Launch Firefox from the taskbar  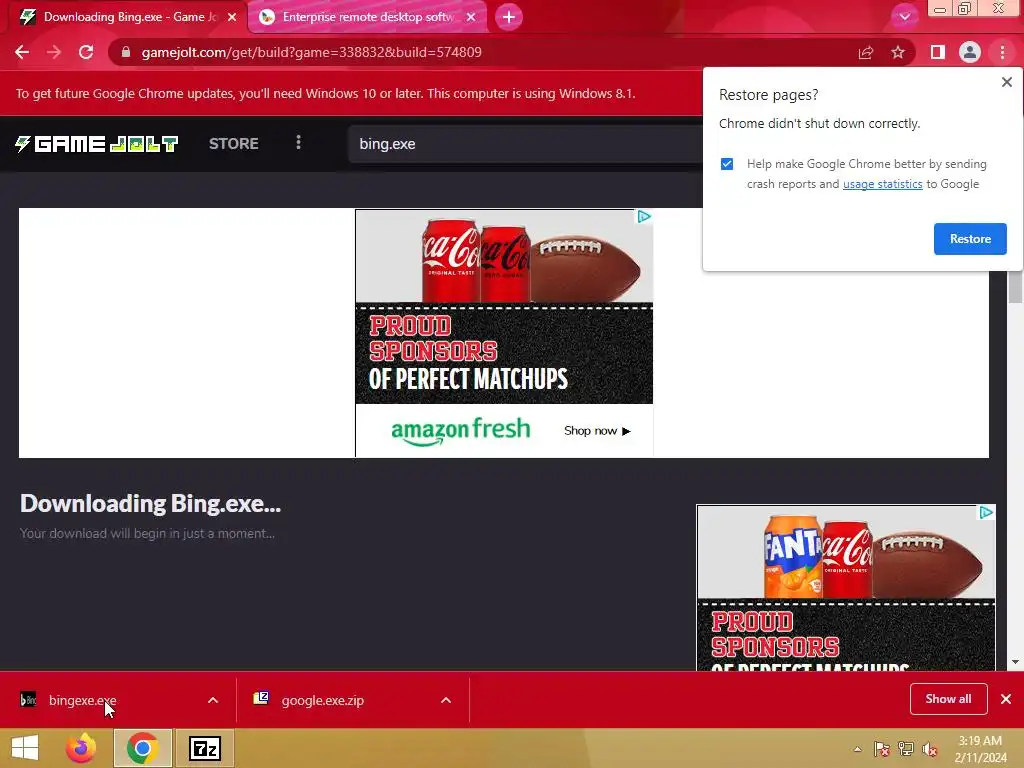[x=81, y=748]
